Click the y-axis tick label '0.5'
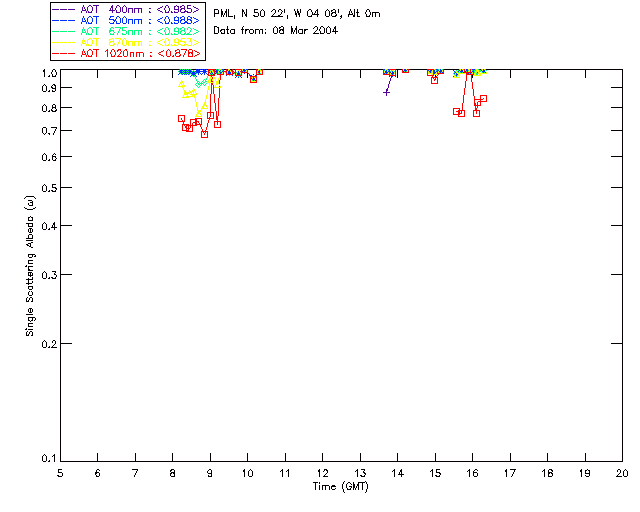 point(49,188)
